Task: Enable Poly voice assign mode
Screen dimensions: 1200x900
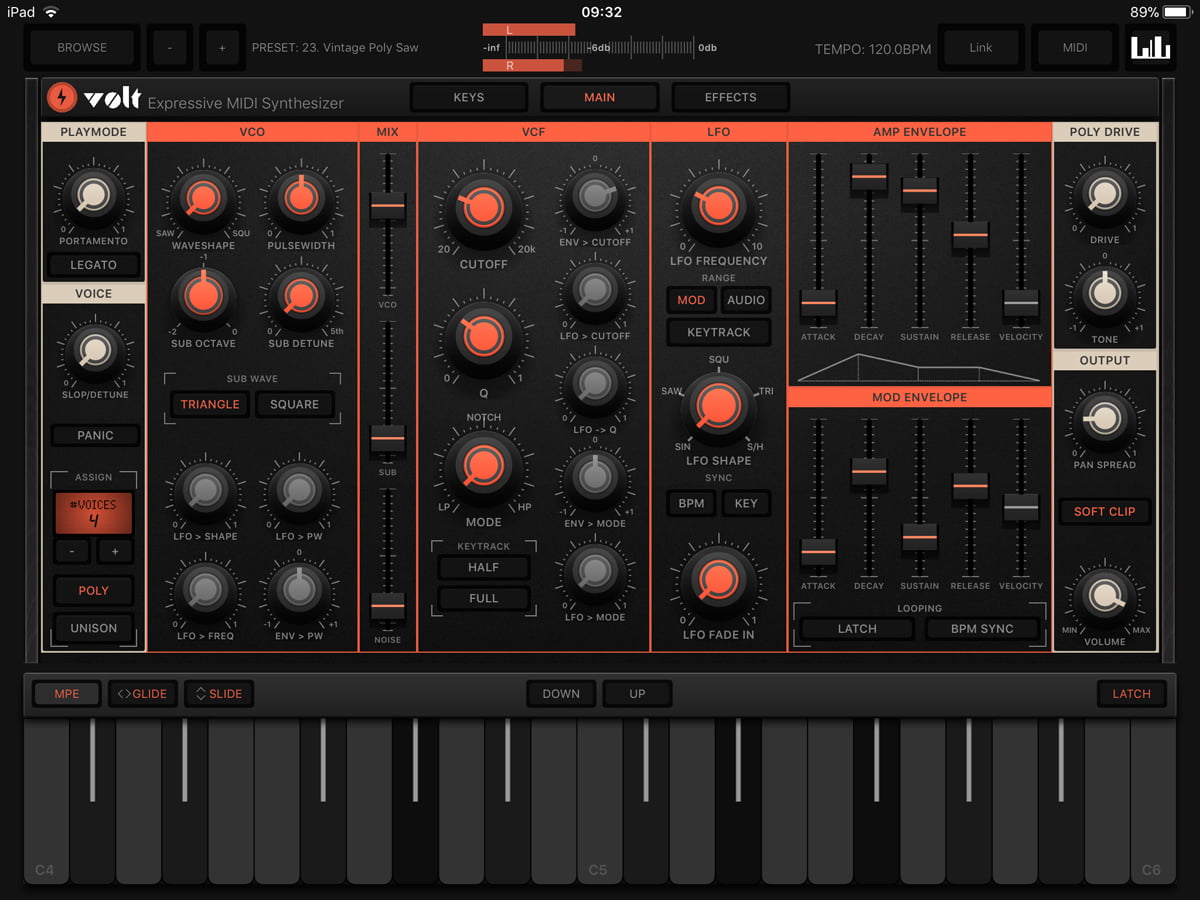Action: tap(93, 590)
